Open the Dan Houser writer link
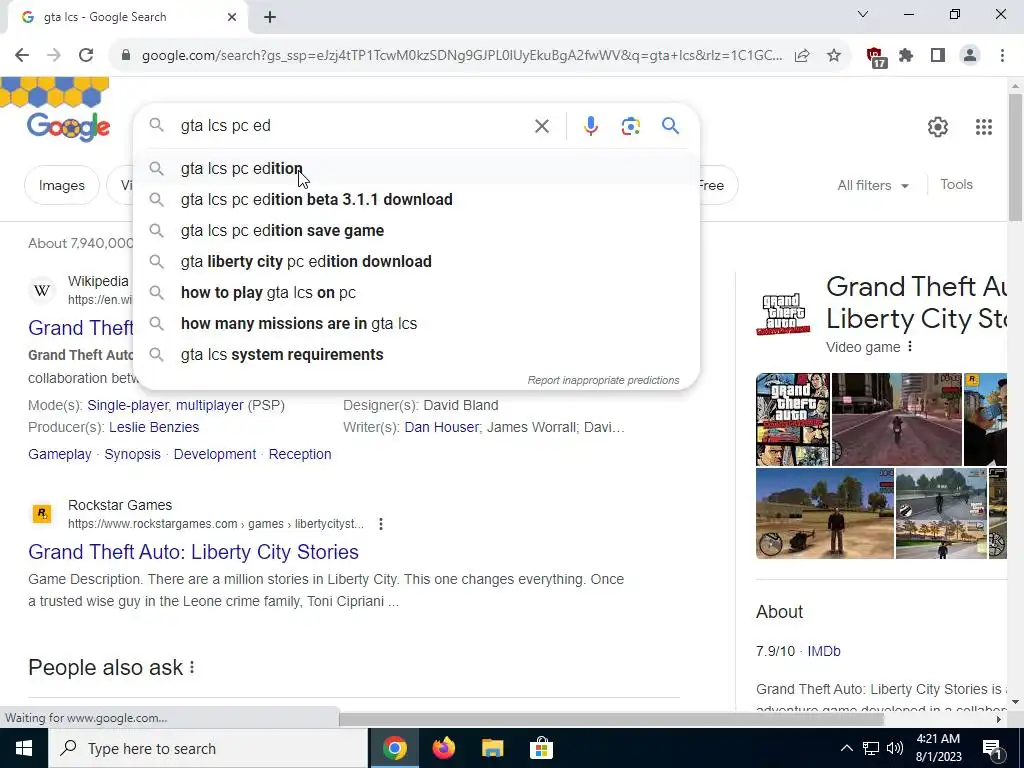1024x768 pixels. [441, 427]
